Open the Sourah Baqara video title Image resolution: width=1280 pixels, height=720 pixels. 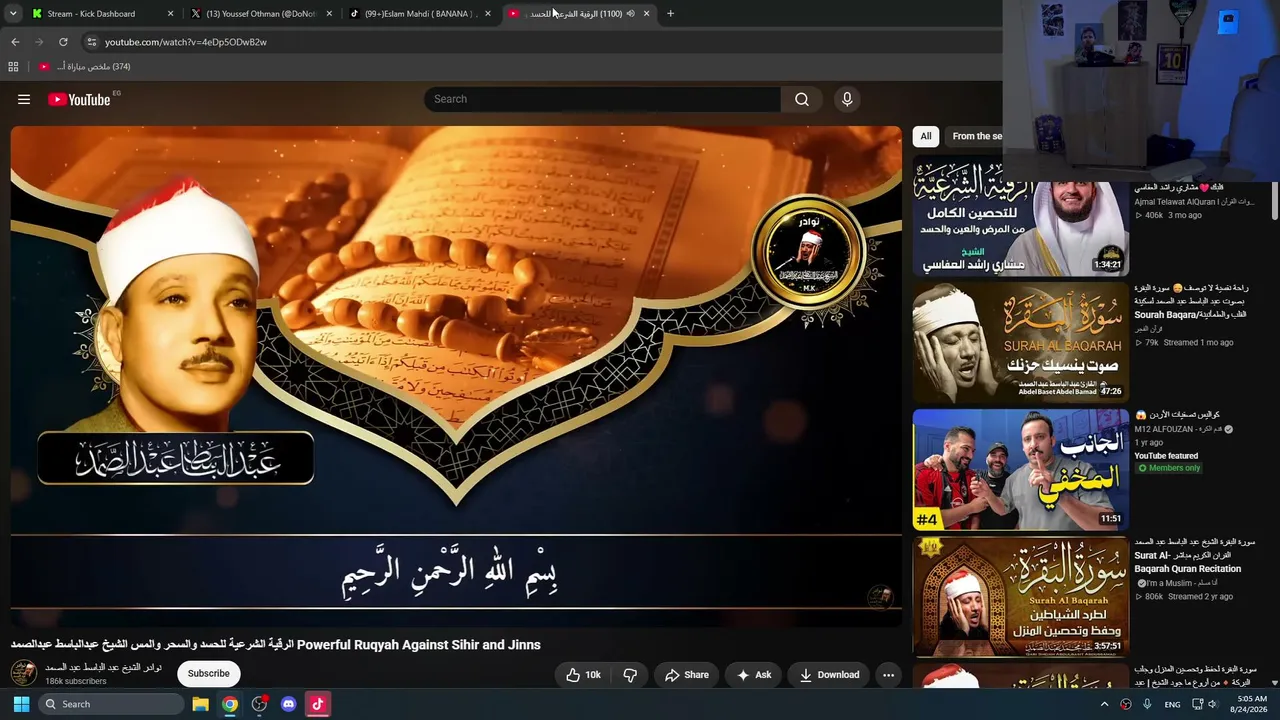click(x=1191, y=301)
